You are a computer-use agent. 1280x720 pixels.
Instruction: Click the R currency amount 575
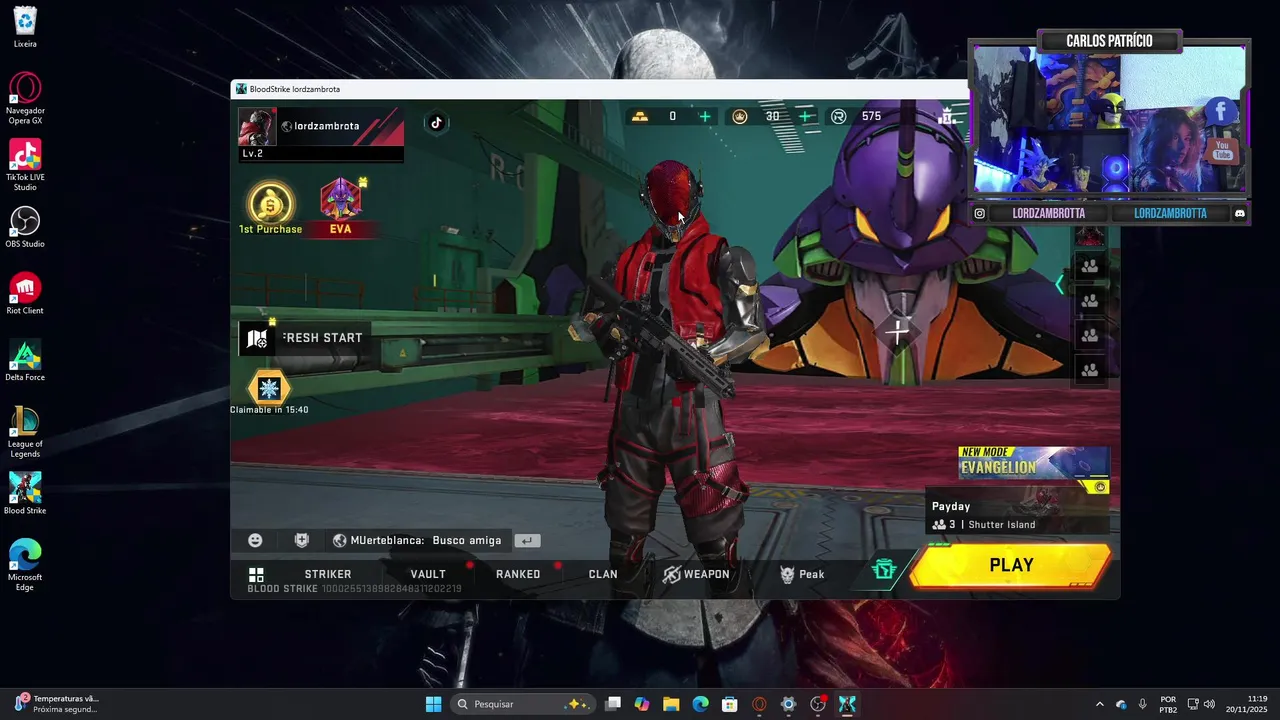871,116
